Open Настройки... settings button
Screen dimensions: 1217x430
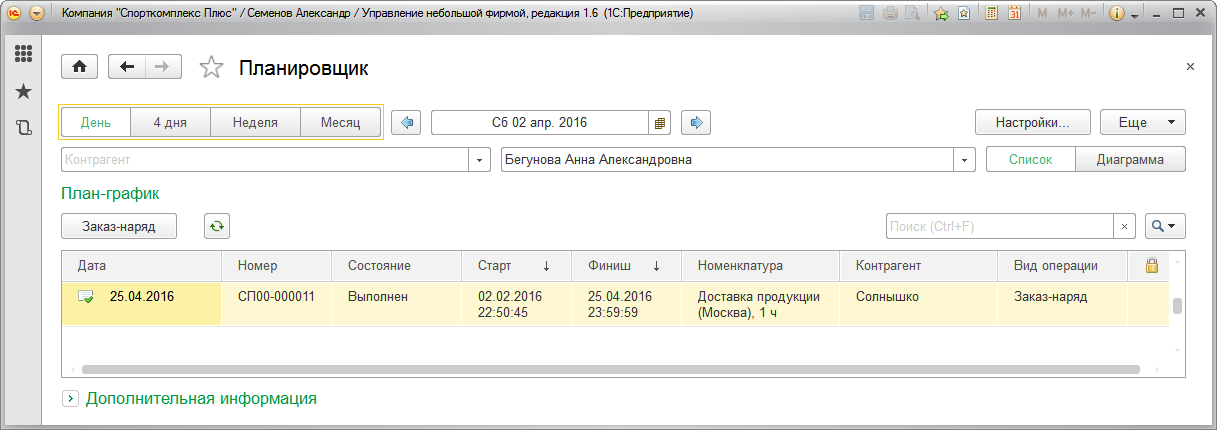point(1033,122)
